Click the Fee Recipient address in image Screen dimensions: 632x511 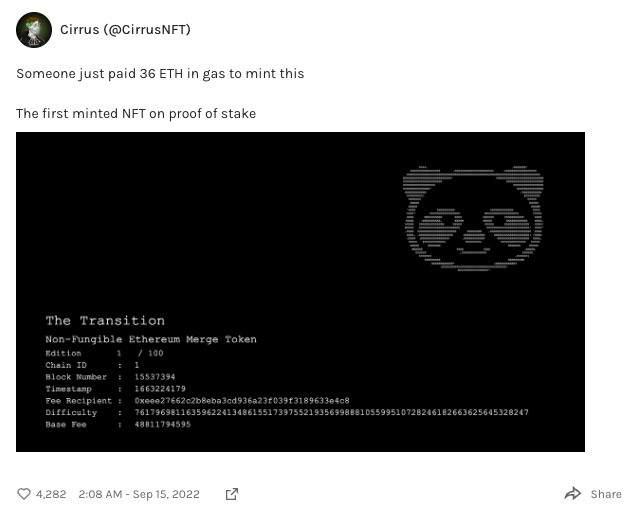pos(242,401)
